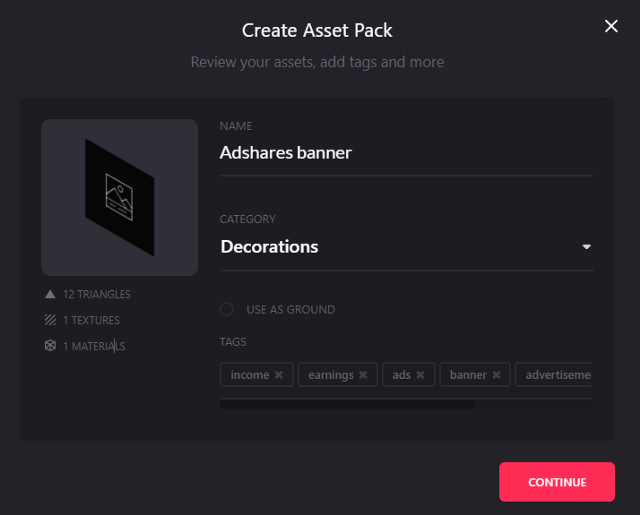Click the triangles count icon
This screenshot has height=515, width=640.
(50, 294)
